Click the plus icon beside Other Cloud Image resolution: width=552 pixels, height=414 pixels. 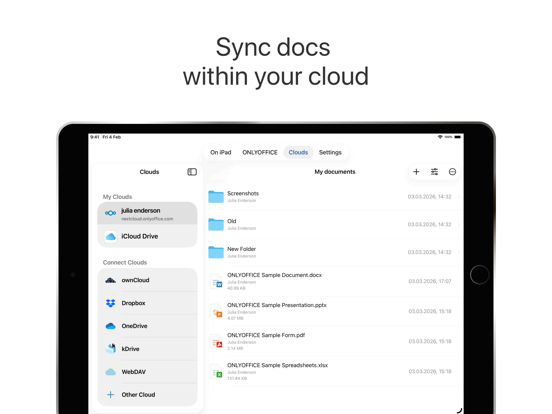[x=111, y=395]
